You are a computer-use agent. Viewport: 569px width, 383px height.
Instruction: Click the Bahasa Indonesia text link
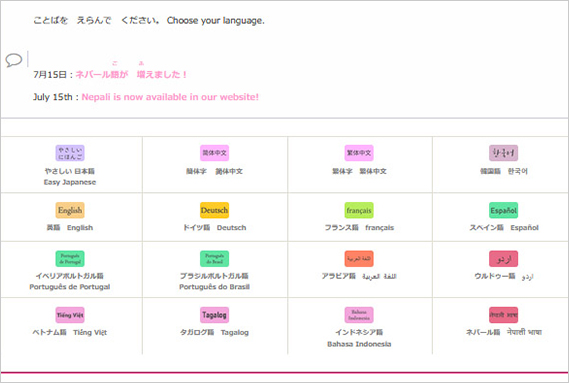(x=359, y=344)
